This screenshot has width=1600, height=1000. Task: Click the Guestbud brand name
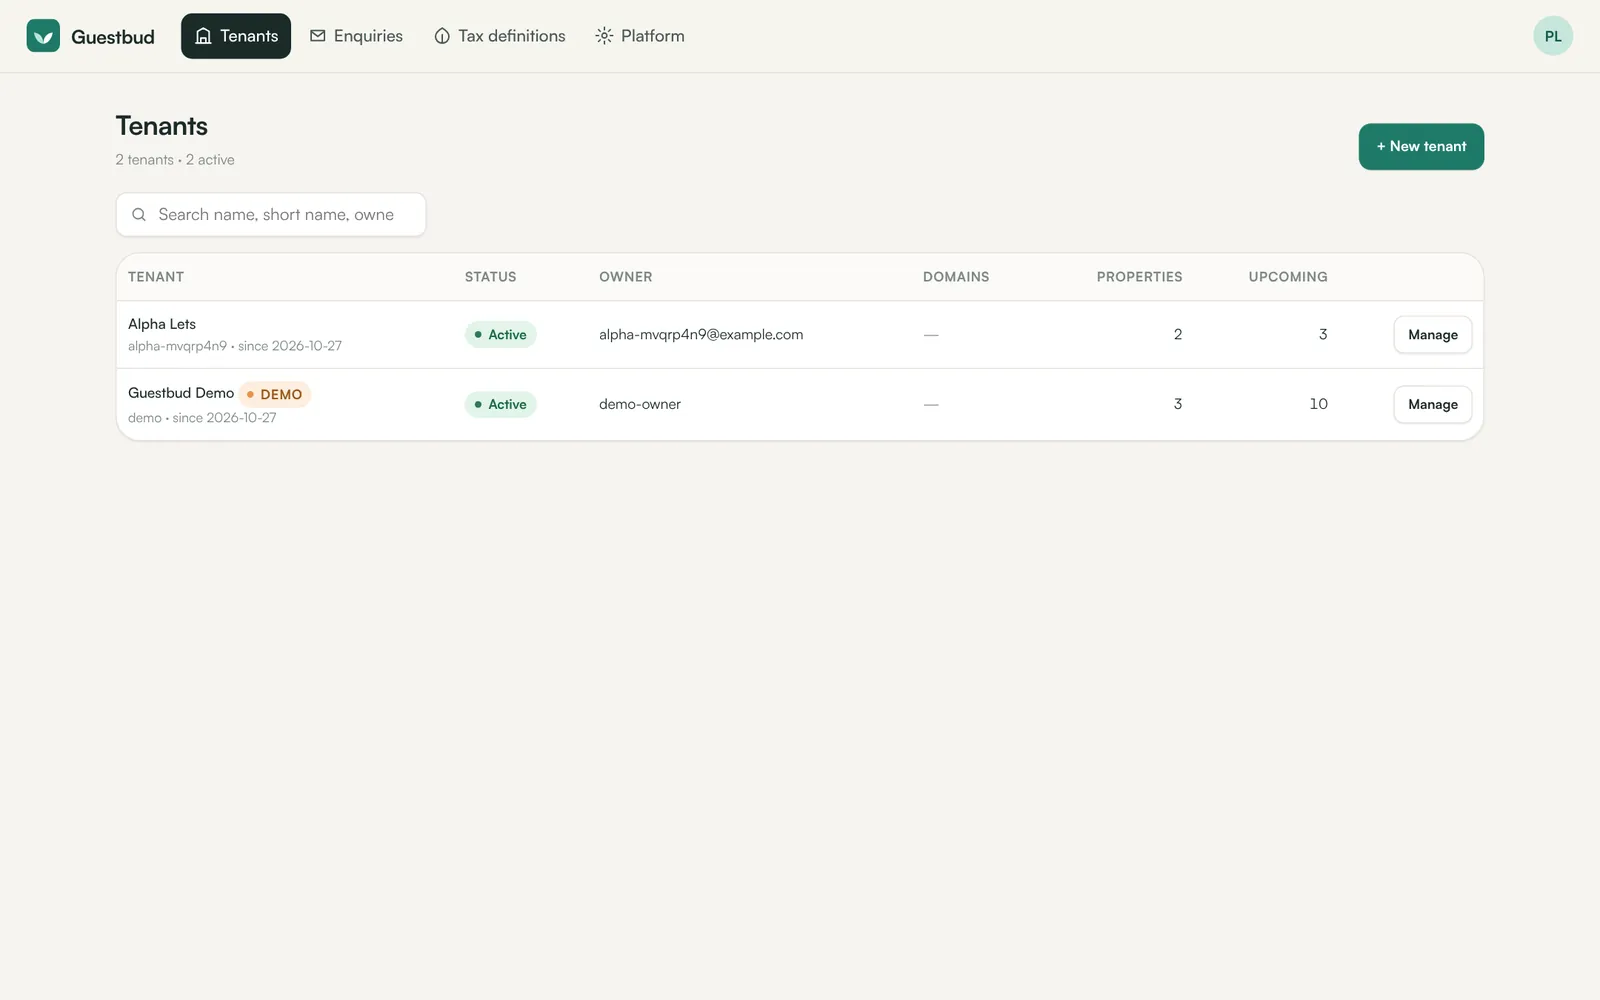pos(113,37)
